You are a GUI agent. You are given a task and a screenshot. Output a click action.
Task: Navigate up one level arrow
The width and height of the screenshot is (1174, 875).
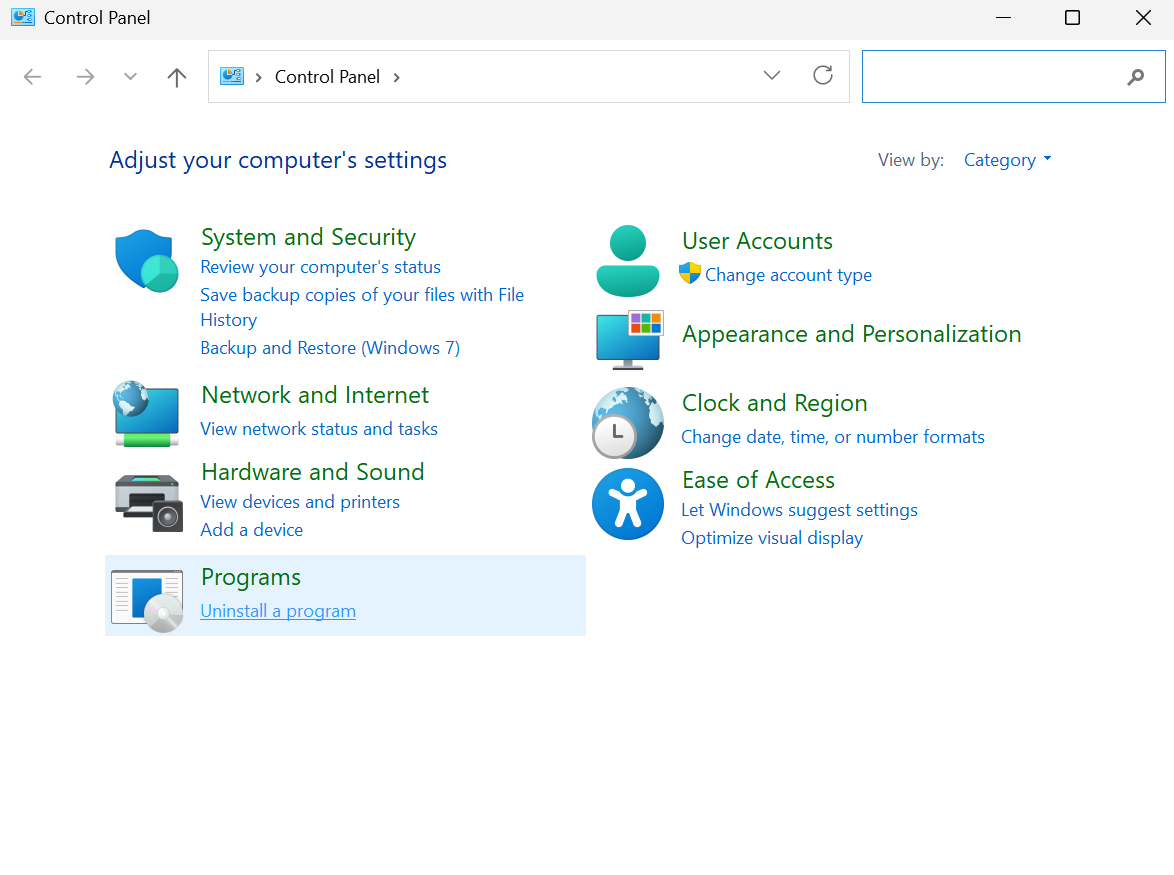click(x=177, y=76)
